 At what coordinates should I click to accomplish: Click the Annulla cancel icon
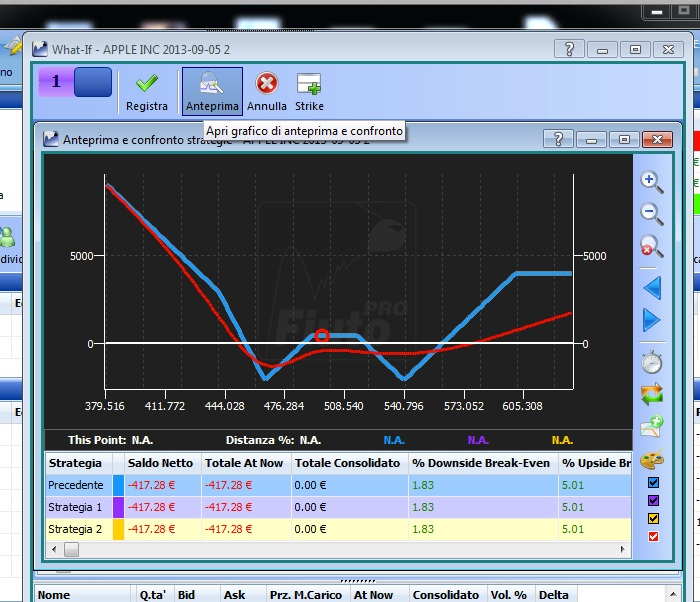267,83
